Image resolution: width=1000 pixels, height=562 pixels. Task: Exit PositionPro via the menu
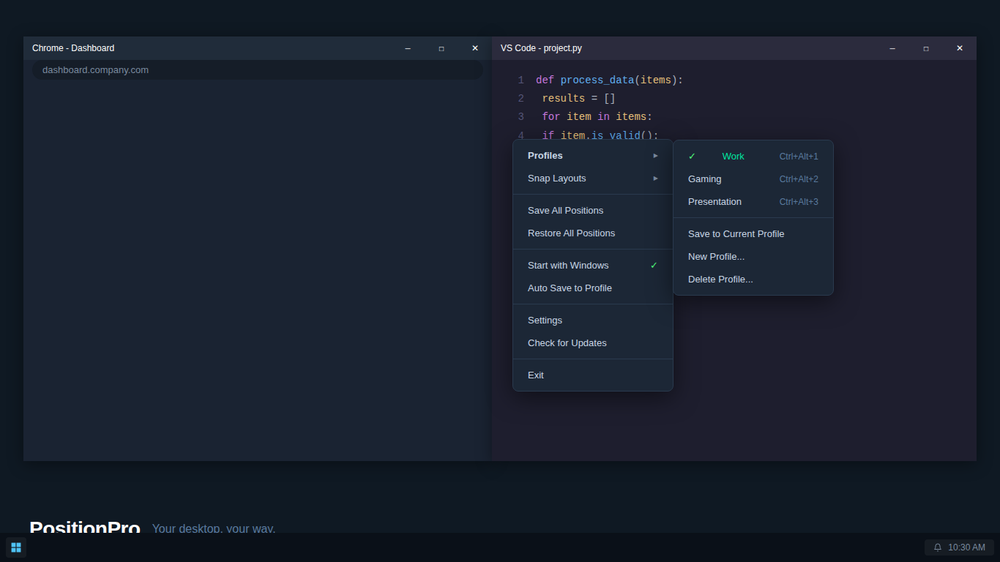coord(592,375)
